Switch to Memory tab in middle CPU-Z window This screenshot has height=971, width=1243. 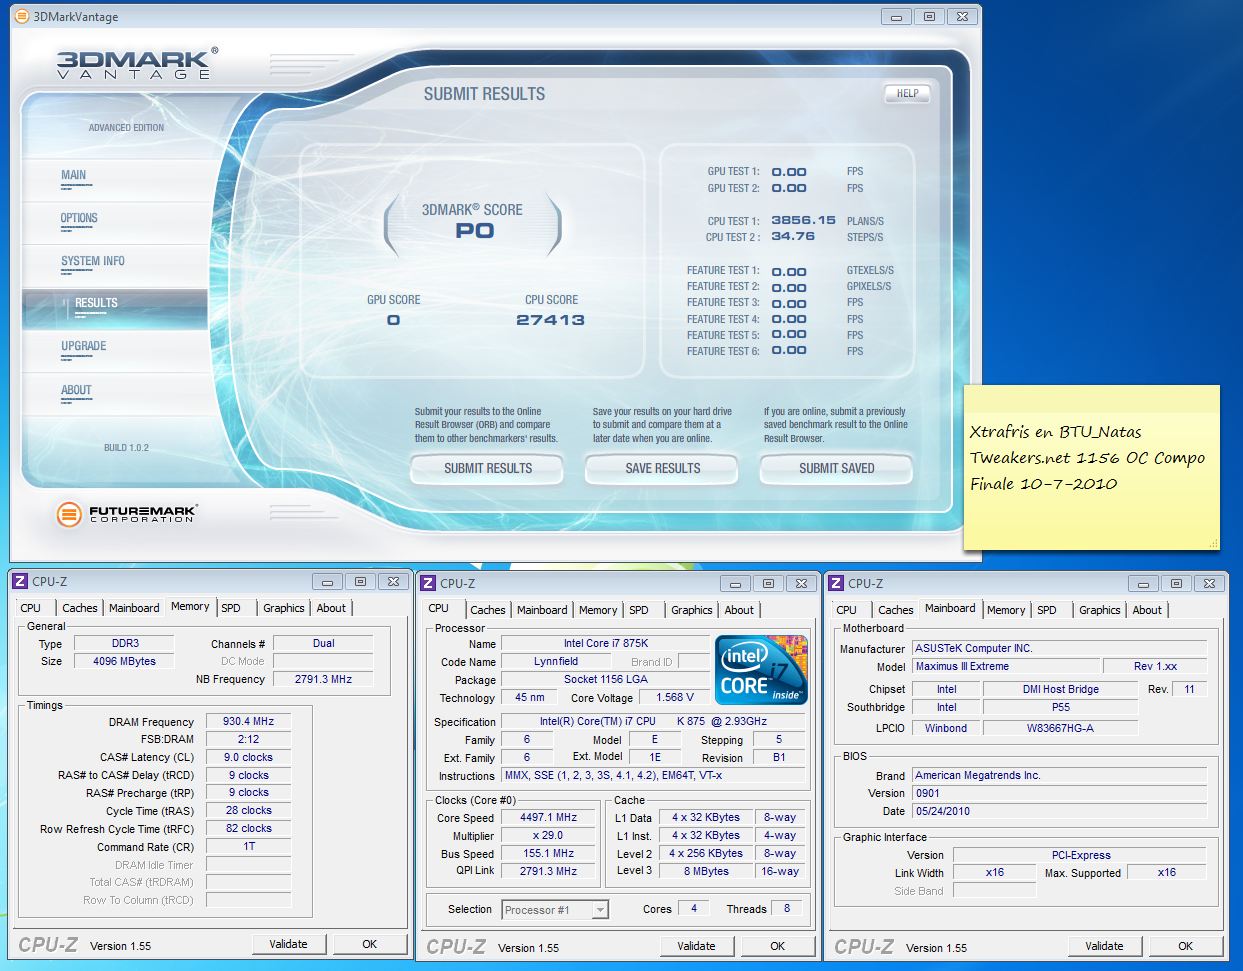pos(598,610)
